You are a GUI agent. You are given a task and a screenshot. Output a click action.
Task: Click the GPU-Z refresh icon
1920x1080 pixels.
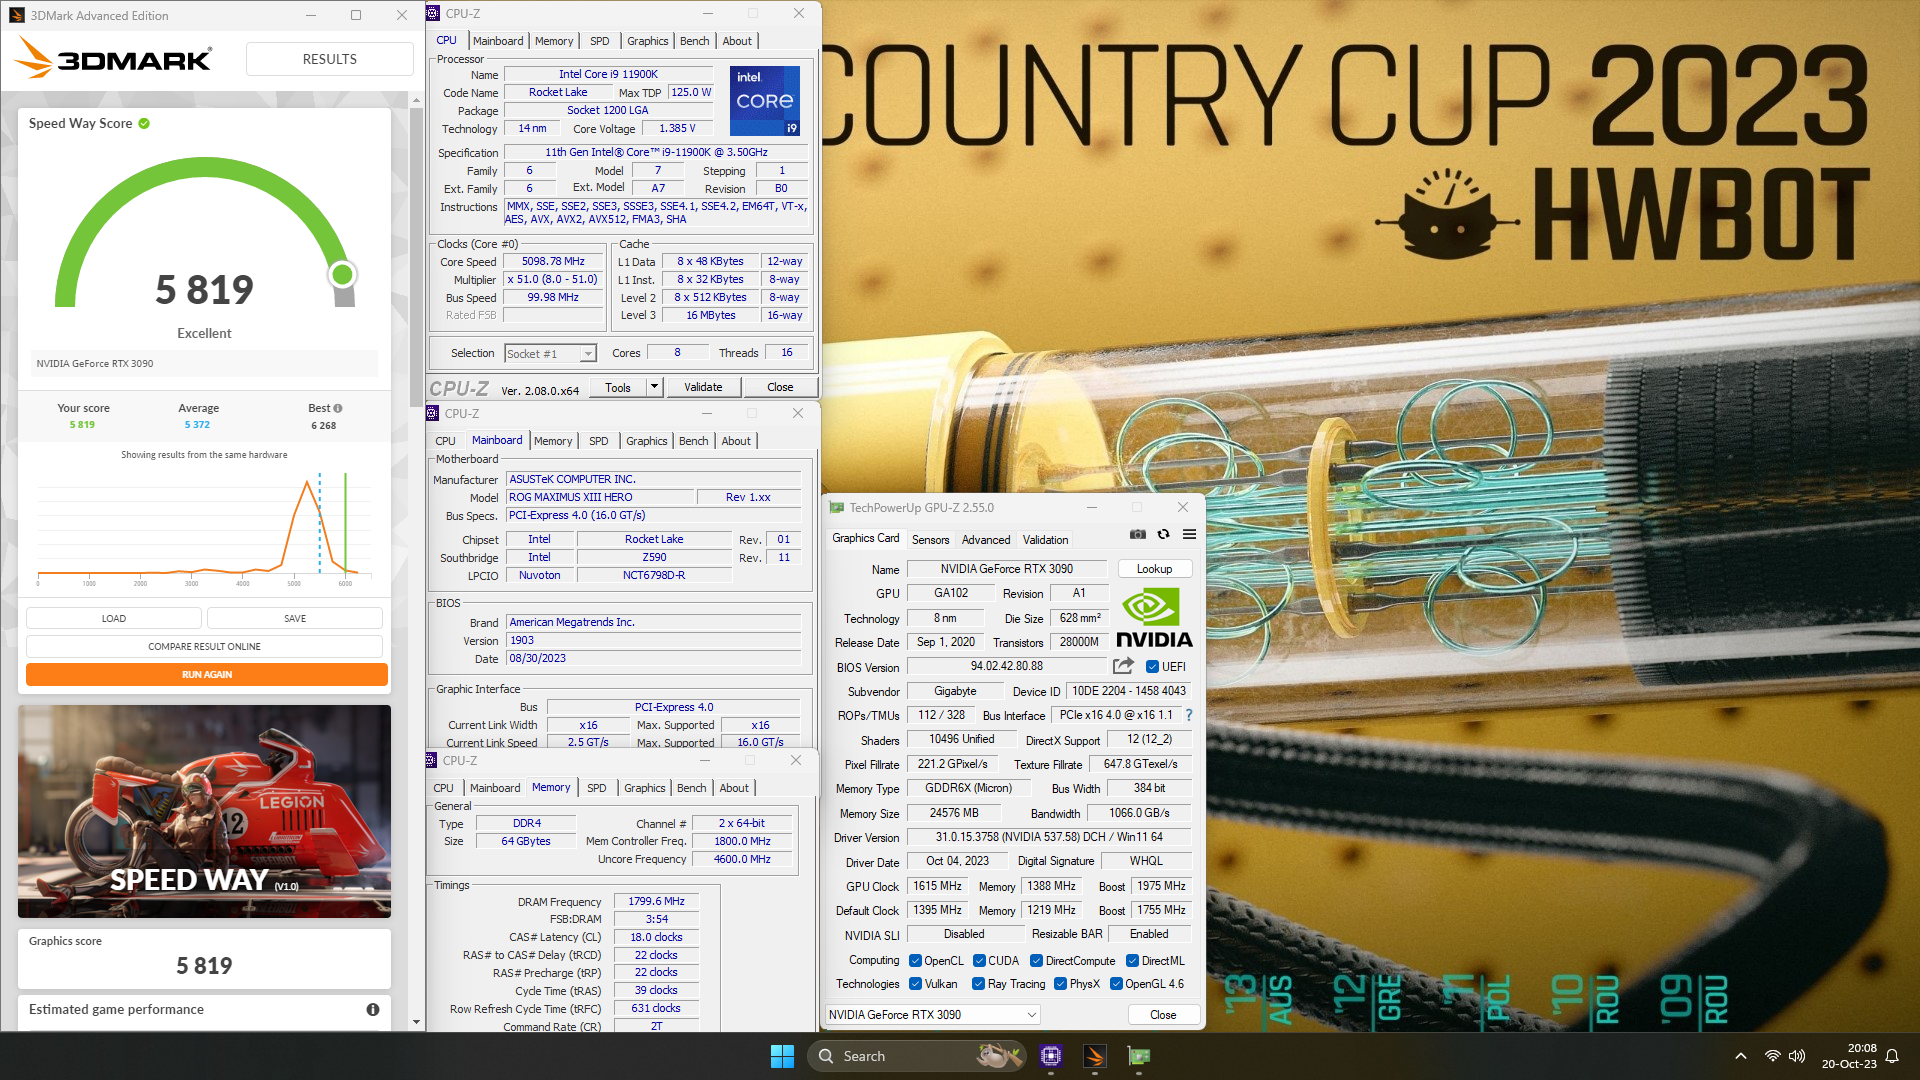coord(1163,534)
